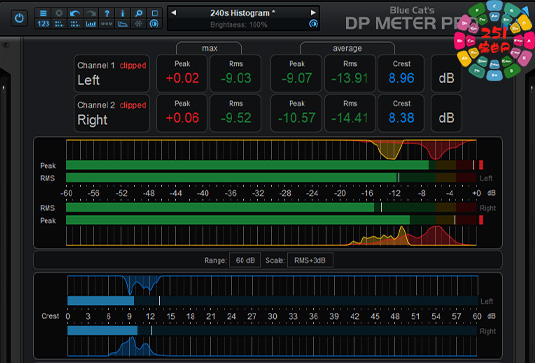The width and height of the screenshot is (535, 363).
Task: Click the 'dB' unit box in Left row
Action: (446, 74)
